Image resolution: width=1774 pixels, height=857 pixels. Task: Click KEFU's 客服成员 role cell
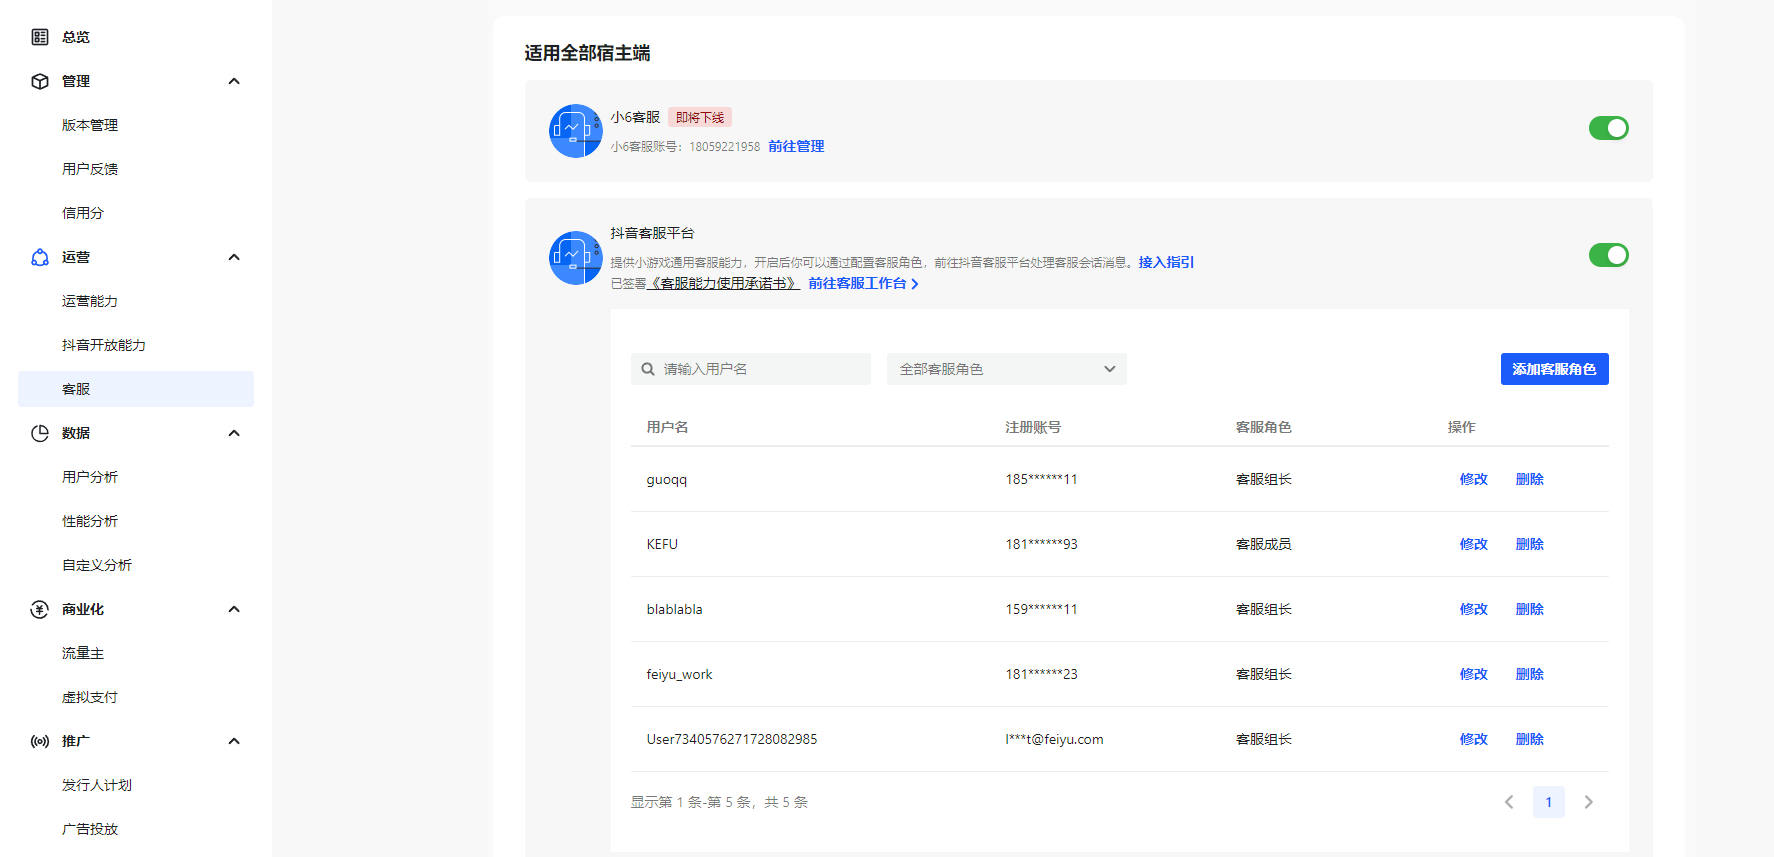pos(1264,544)
